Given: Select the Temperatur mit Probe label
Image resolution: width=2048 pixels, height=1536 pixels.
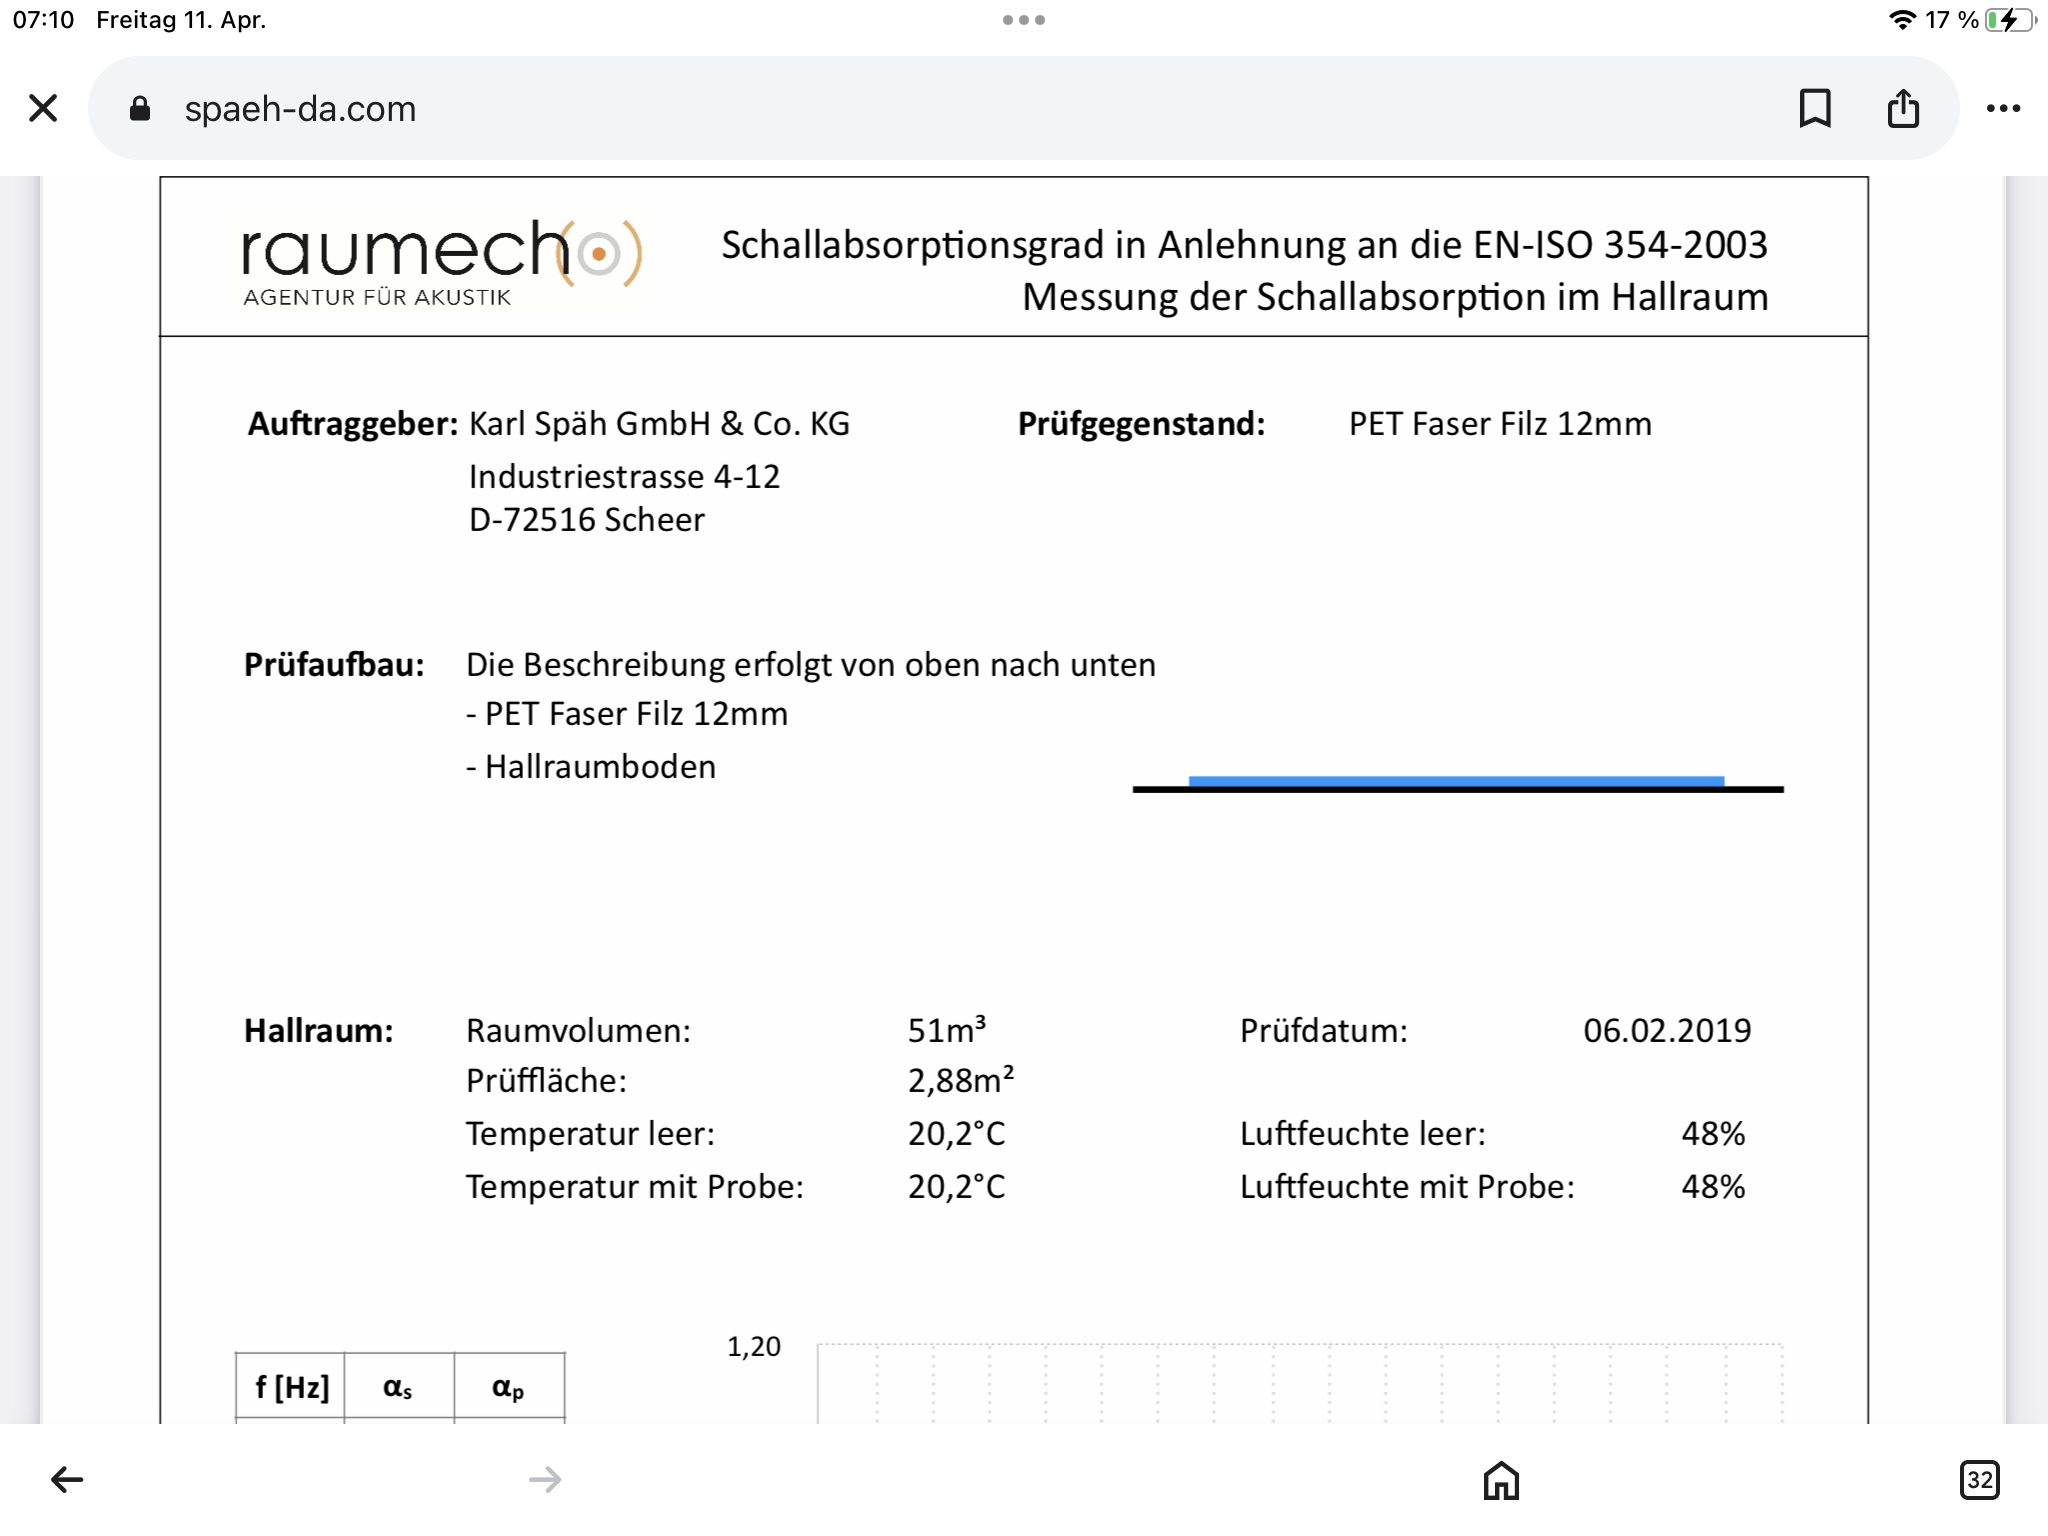Looking at the screenshot, I should pos(635,1187).
